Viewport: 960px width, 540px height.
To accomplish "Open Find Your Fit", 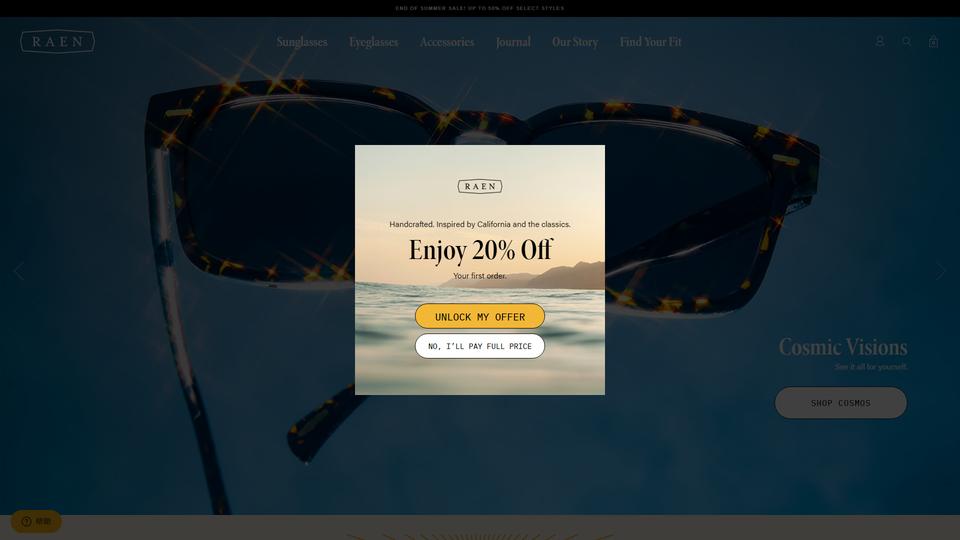I will click(650, 42).
